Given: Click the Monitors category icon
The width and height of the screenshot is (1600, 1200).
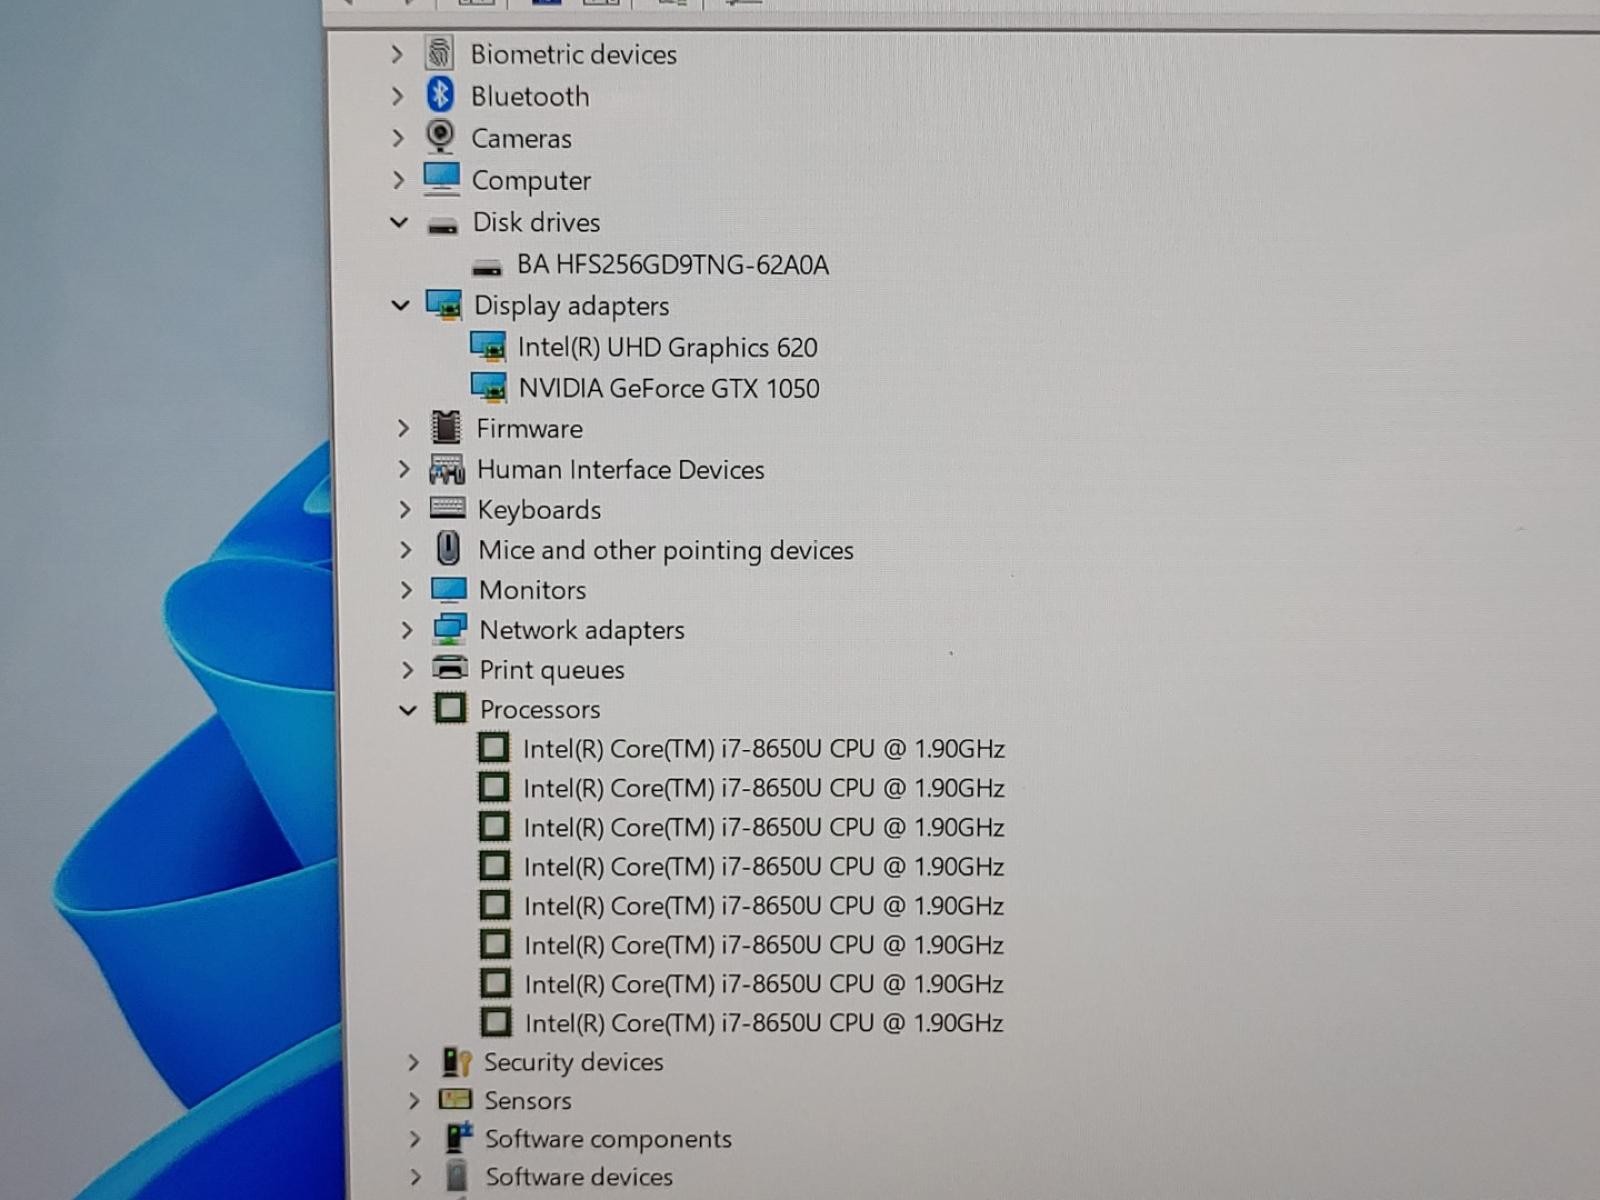Looking at the screenshot, I should pos(448,590).
